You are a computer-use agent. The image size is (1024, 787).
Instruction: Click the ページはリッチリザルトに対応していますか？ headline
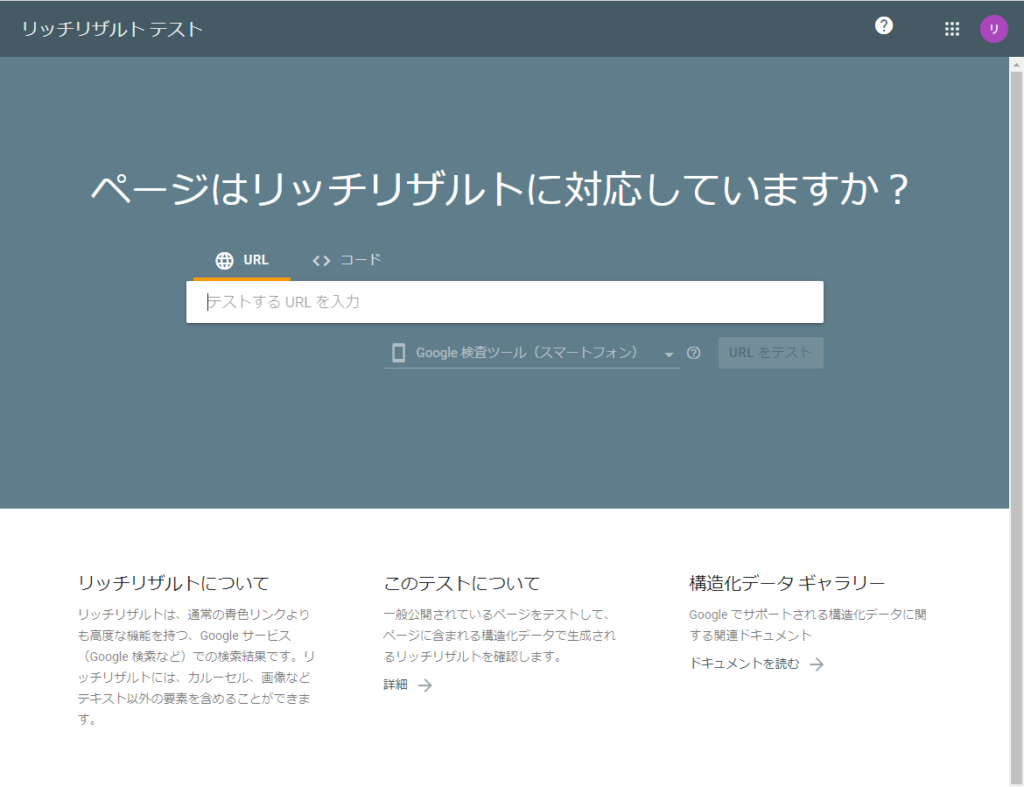500,189
